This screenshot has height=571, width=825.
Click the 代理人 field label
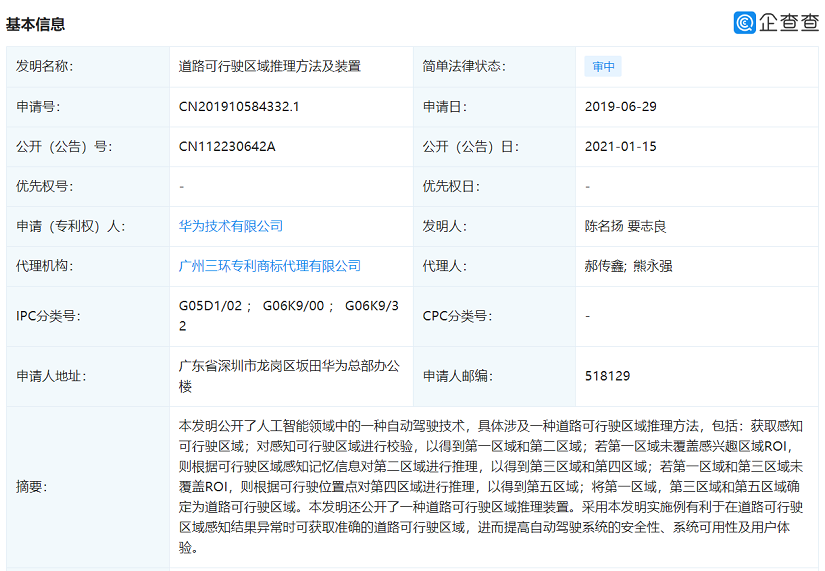(x=445, y=266)
